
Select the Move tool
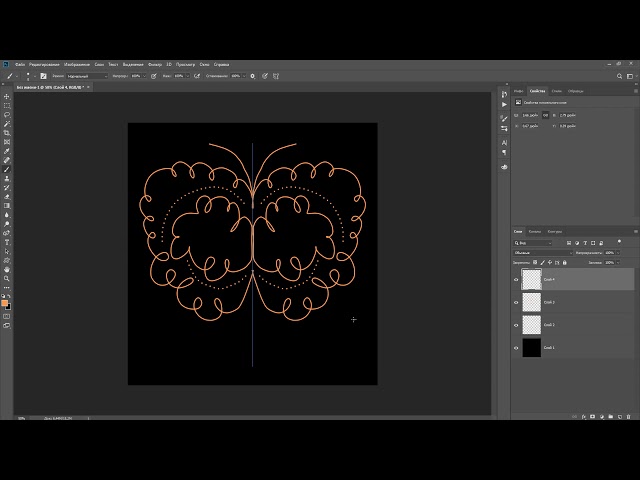click(7, 96)
